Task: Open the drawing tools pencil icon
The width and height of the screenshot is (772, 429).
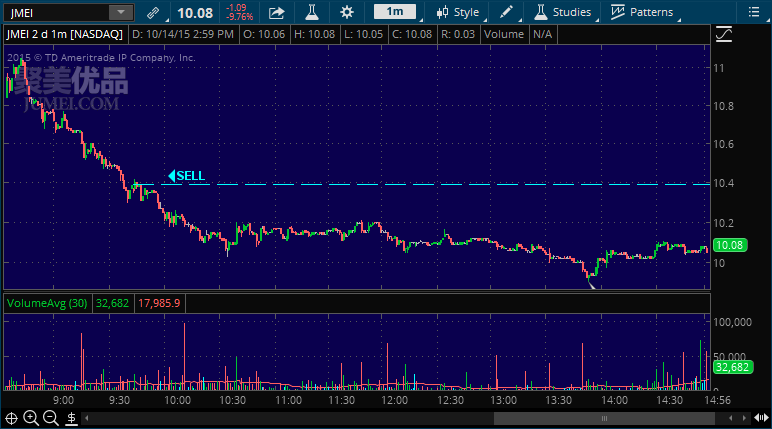Action: [506, 12]
